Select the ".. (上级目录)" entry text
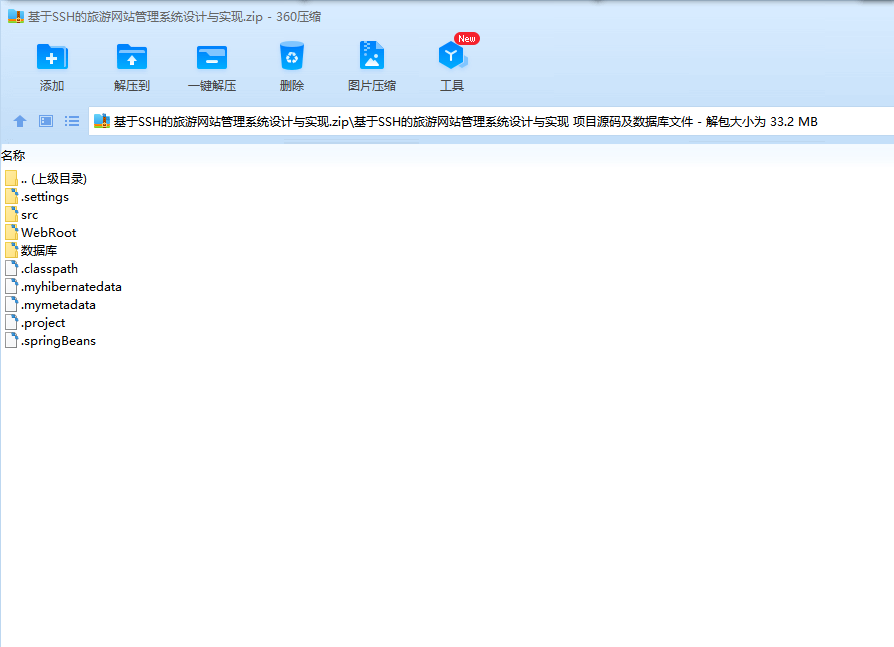 (x=54, y=178)
